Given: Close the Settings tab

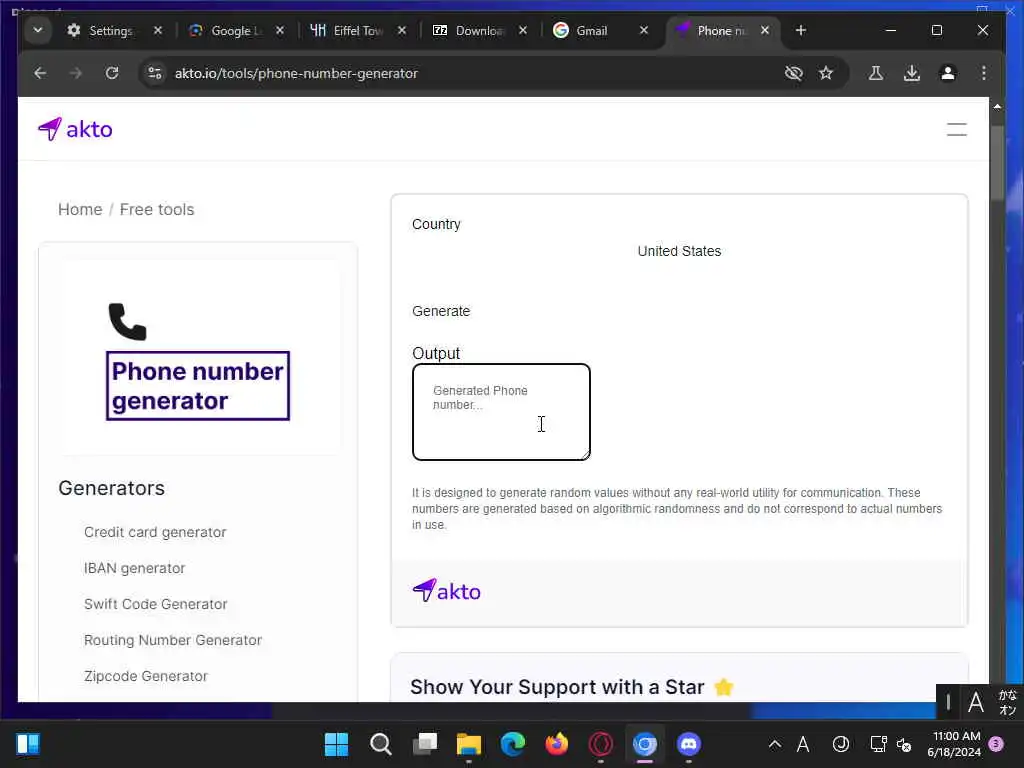Looking at the screenshot, I should 157,31.
